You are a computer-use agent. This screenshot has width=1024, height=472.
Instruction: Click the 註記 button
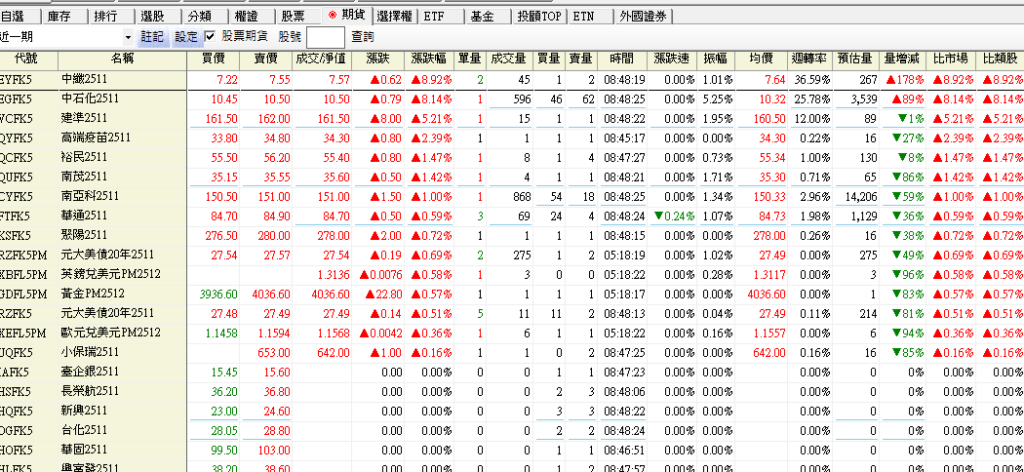[x=153, y=36]
